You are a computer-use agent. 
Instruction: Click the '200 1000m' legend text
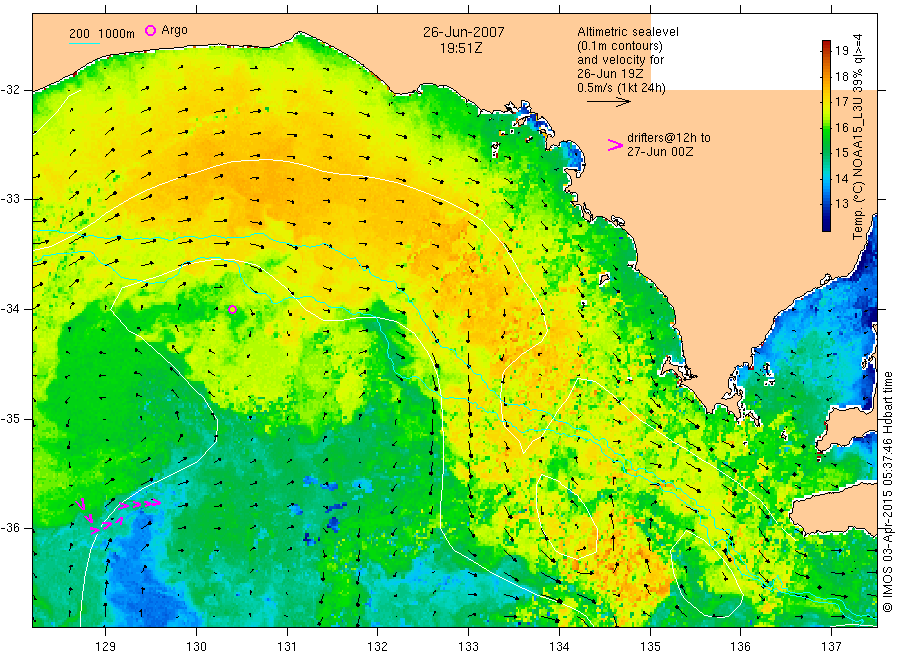[x=102, y=34]
